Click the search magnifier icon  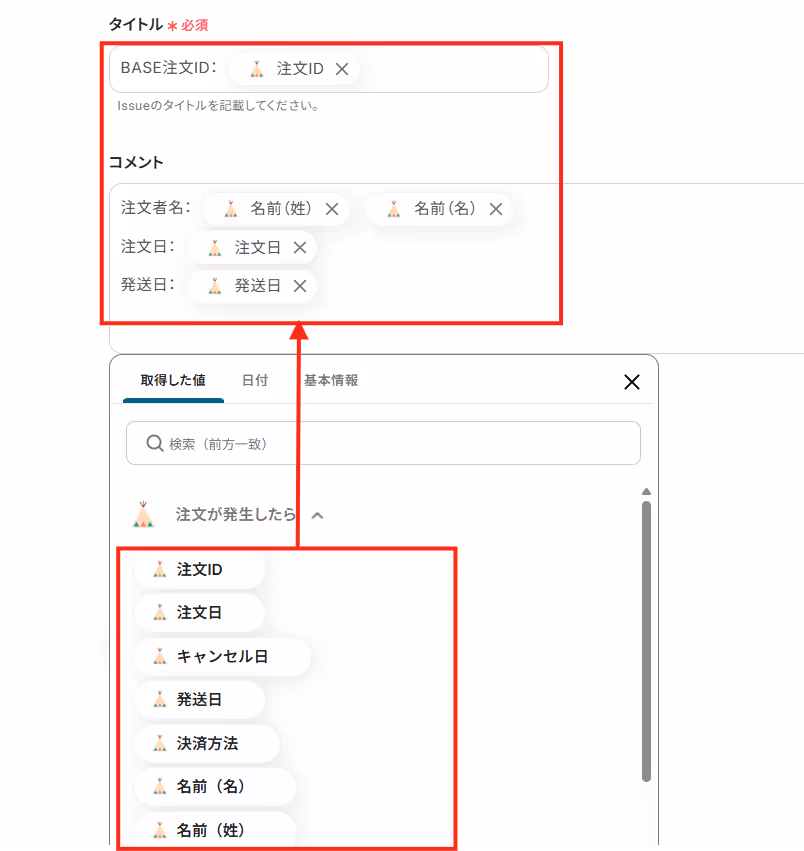[x=155, y=443]
